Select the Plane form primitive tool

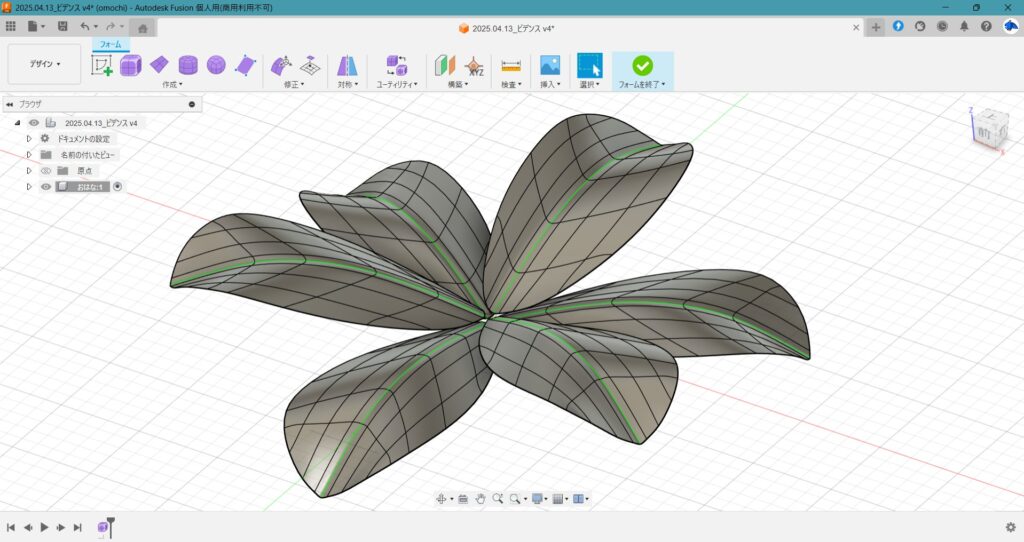click(159, 66)
